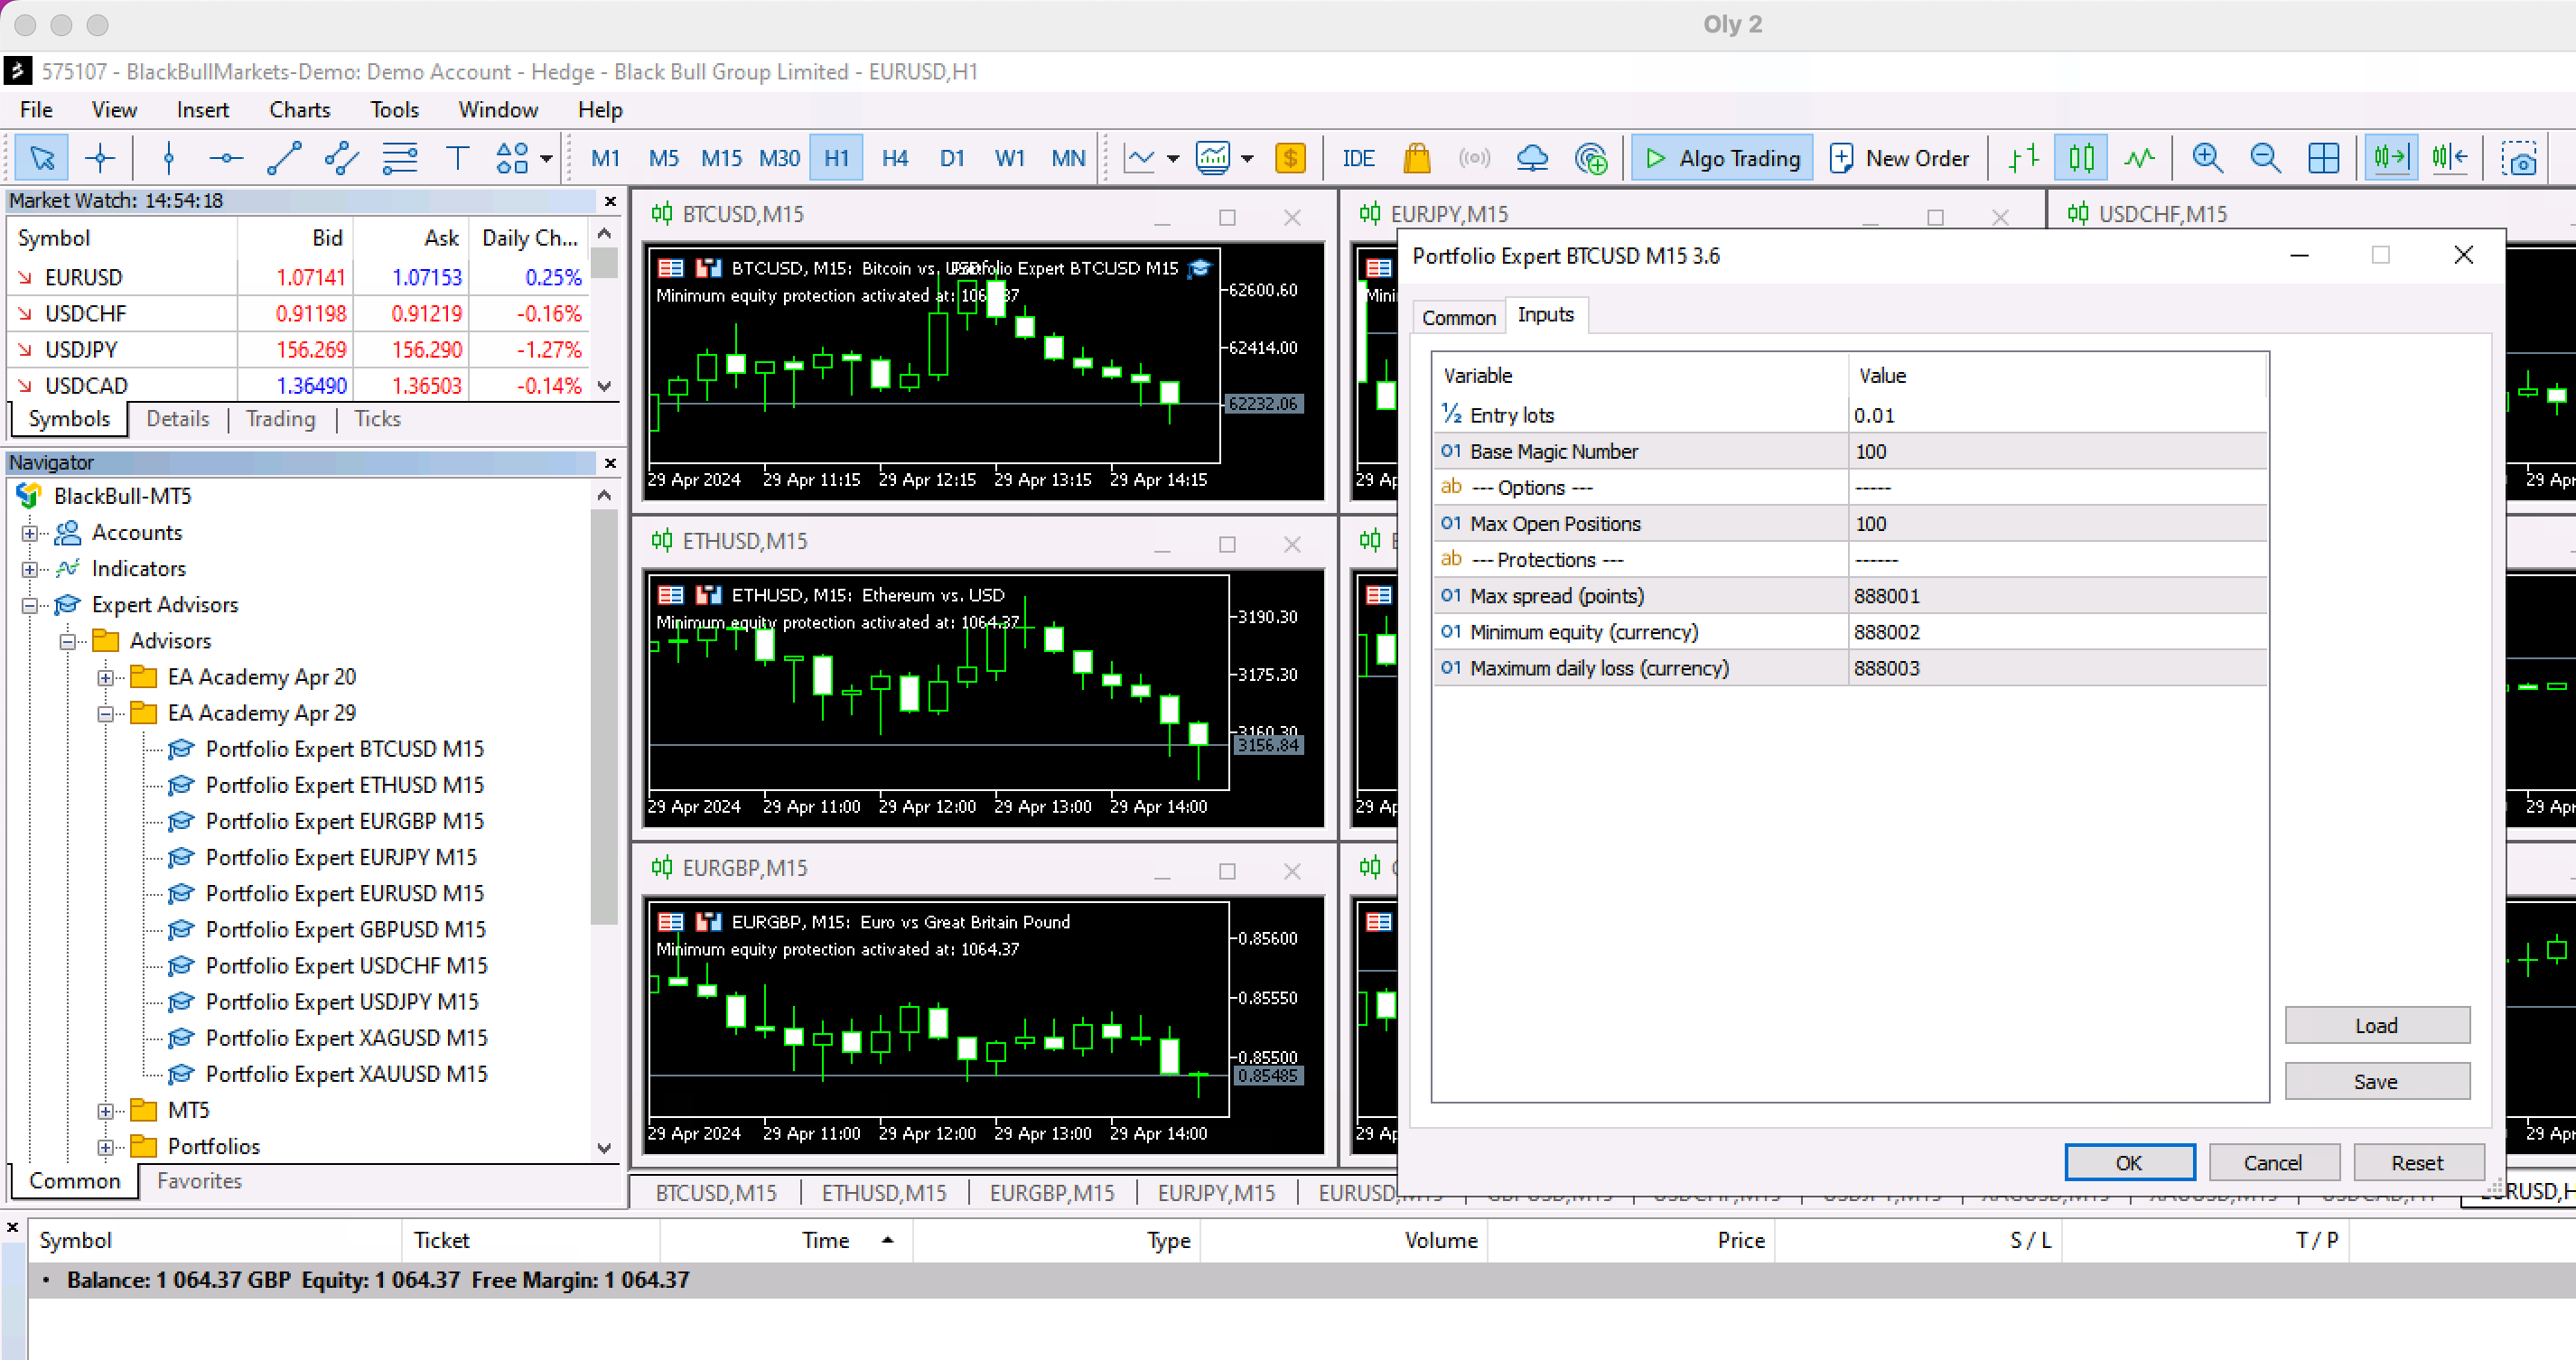Select the cursor arrow tool
2576x1360 pixels.
42,158
